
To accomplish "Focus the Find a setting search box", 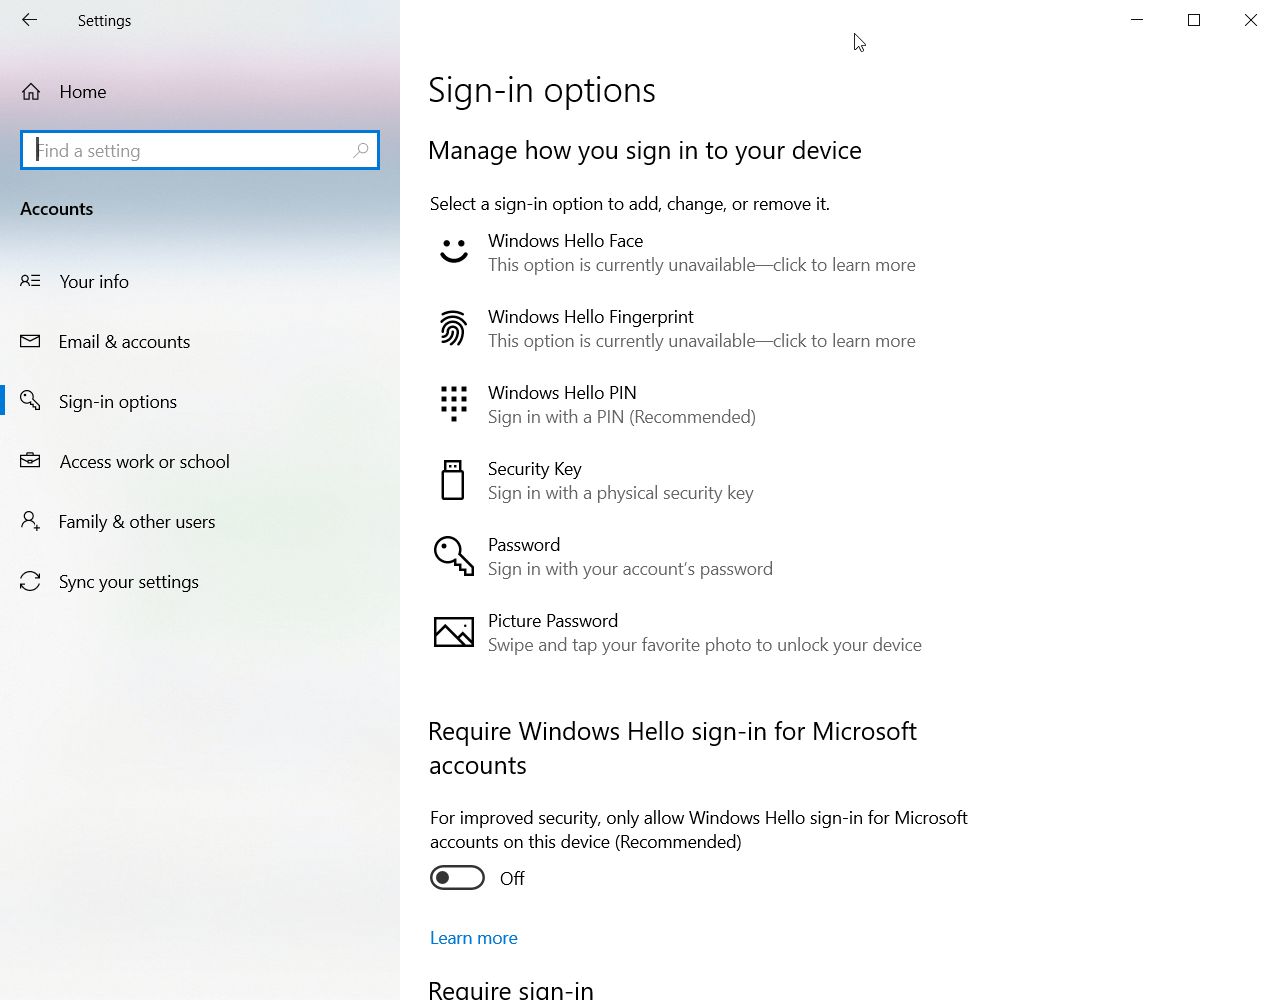I will point(200,150).
